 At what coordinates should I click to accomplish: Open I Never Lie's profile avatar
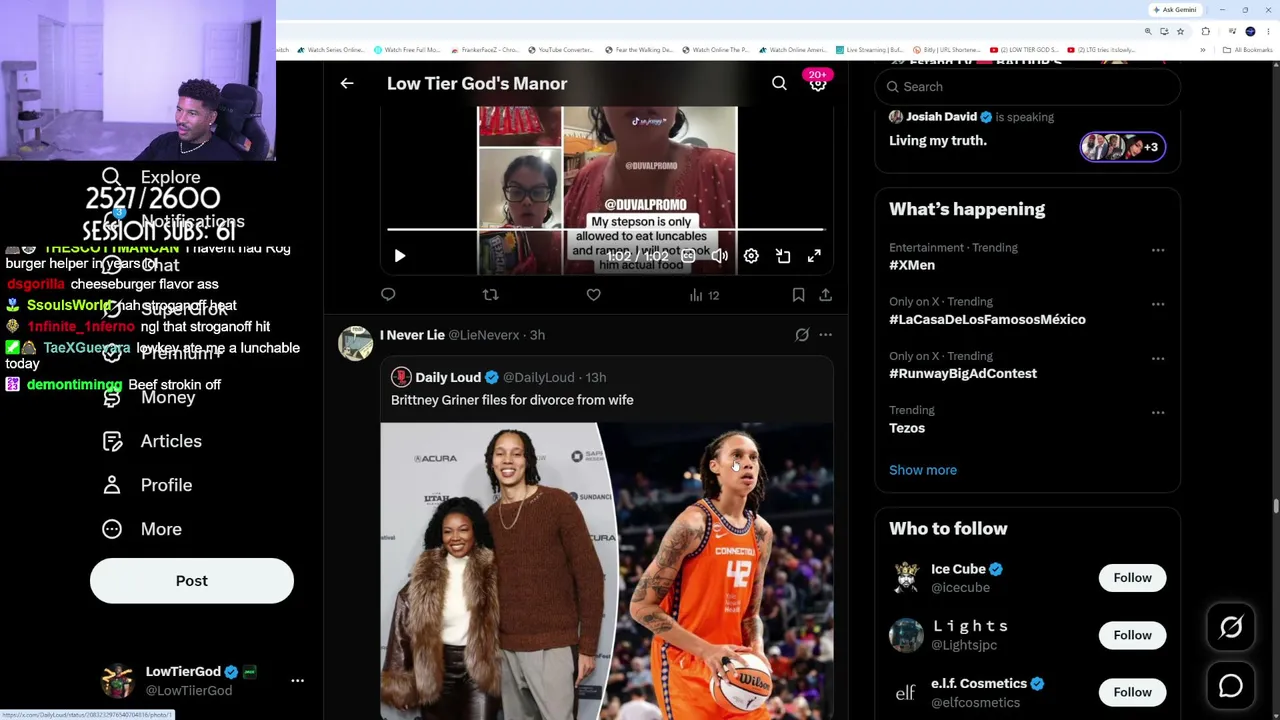pyautogui.click(x=355, y=343)
